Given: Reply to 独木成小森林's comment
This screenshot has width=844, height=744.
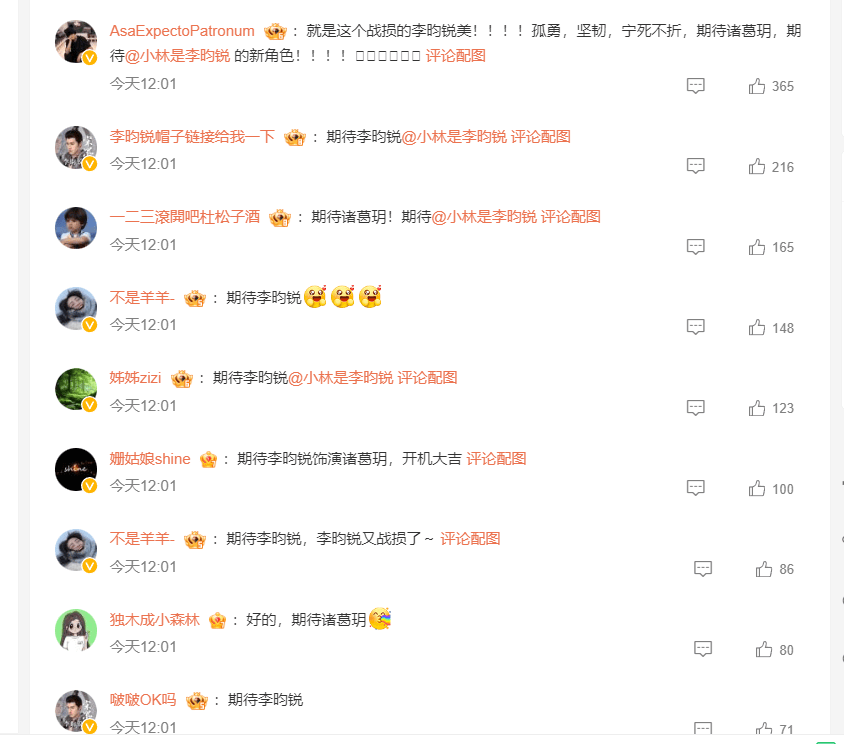Looking at the screenshot, I should click(703, 649).
